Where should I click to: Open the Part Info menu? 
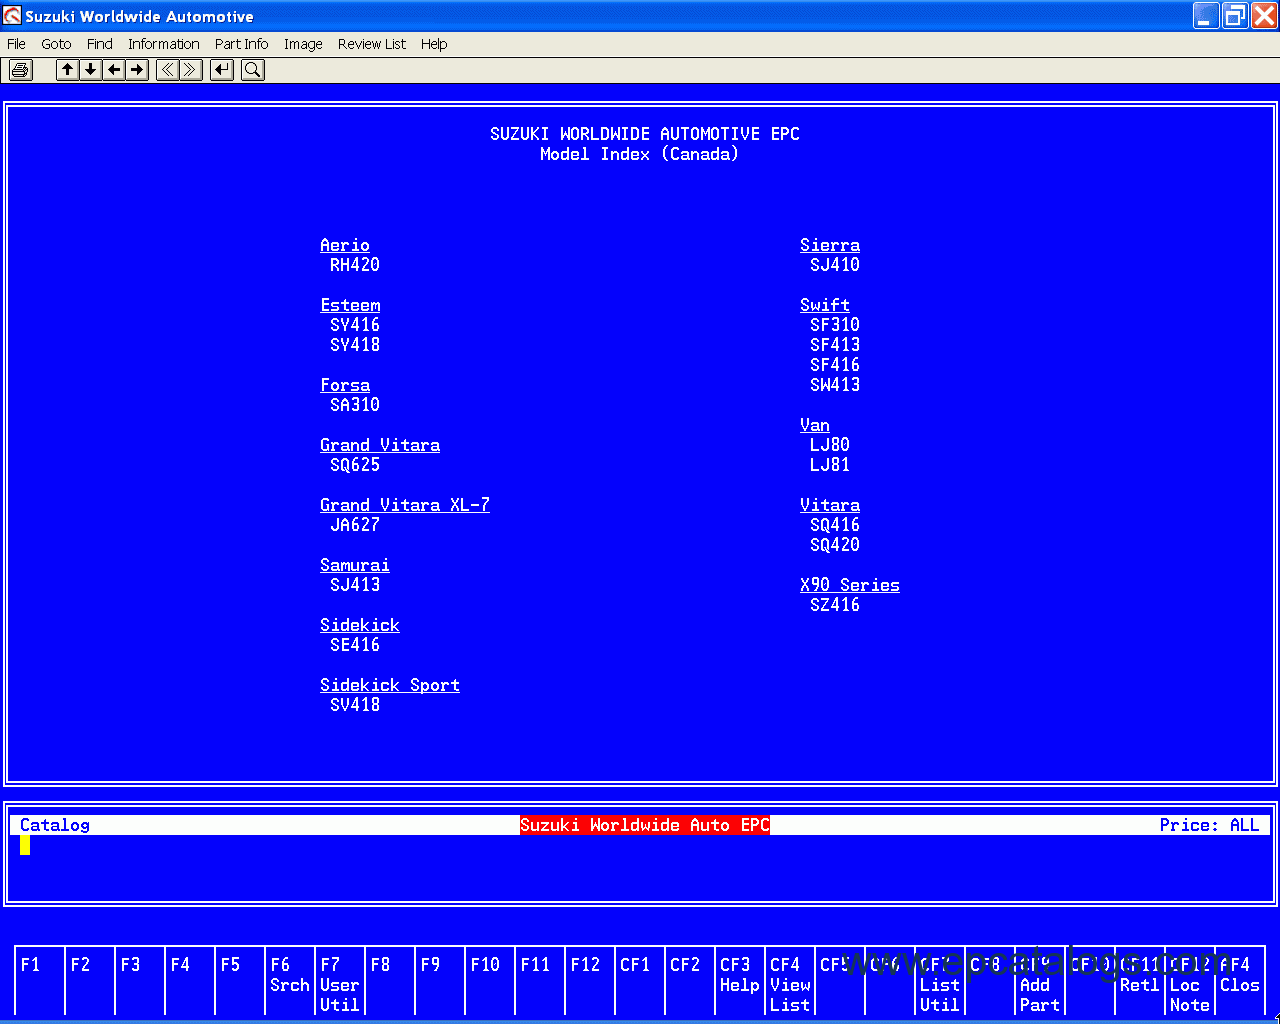[x=242, y=44]
